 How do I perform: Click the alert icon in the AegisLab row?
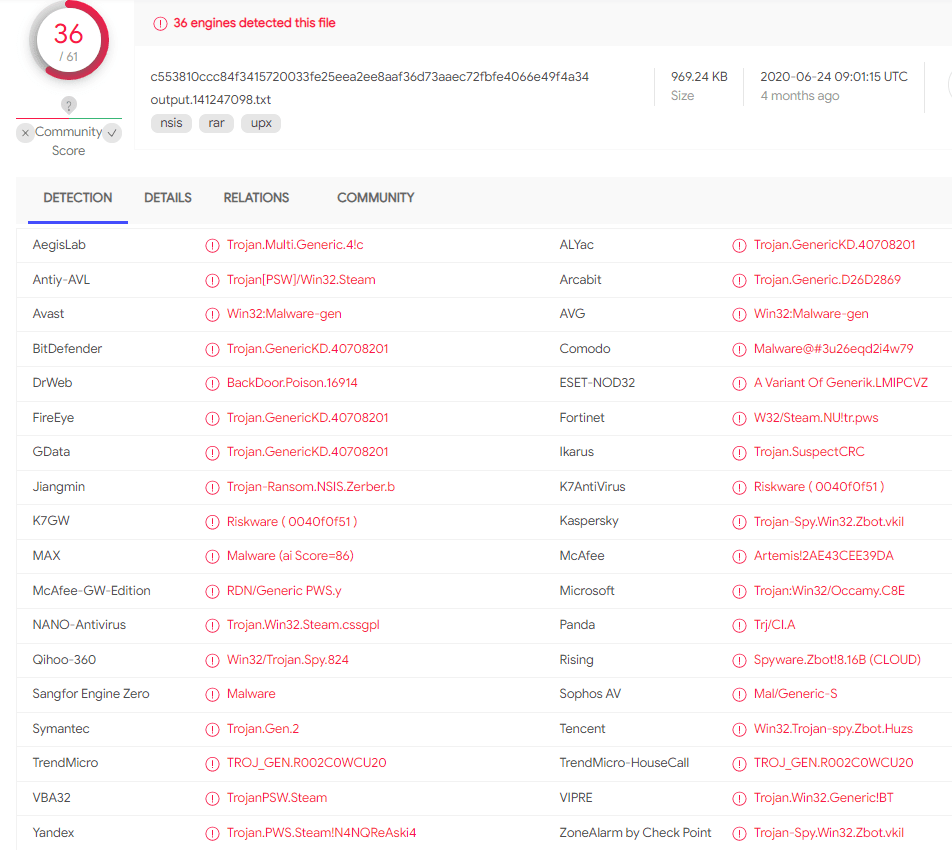pyautogui.click(x=212, y=246)
